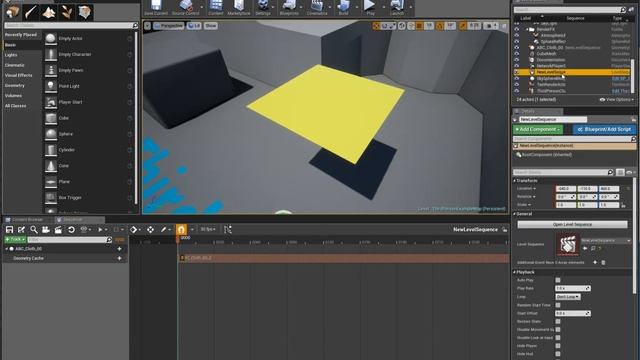
Task: Browse to Level Sequence asset magnifier icon
Action: point(593,248)
